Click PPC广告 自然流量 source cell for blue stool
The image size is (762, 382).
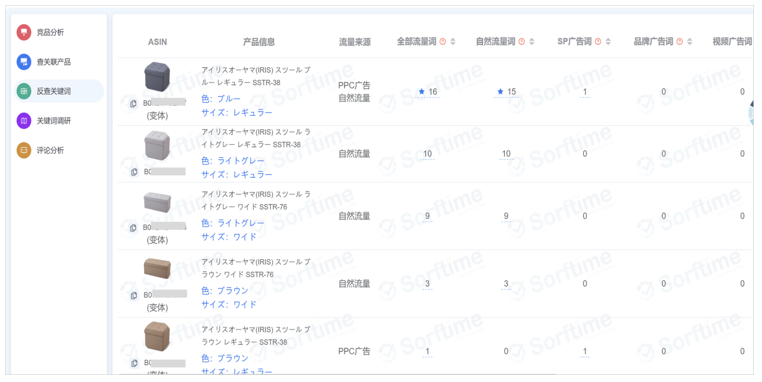[354, 92]
